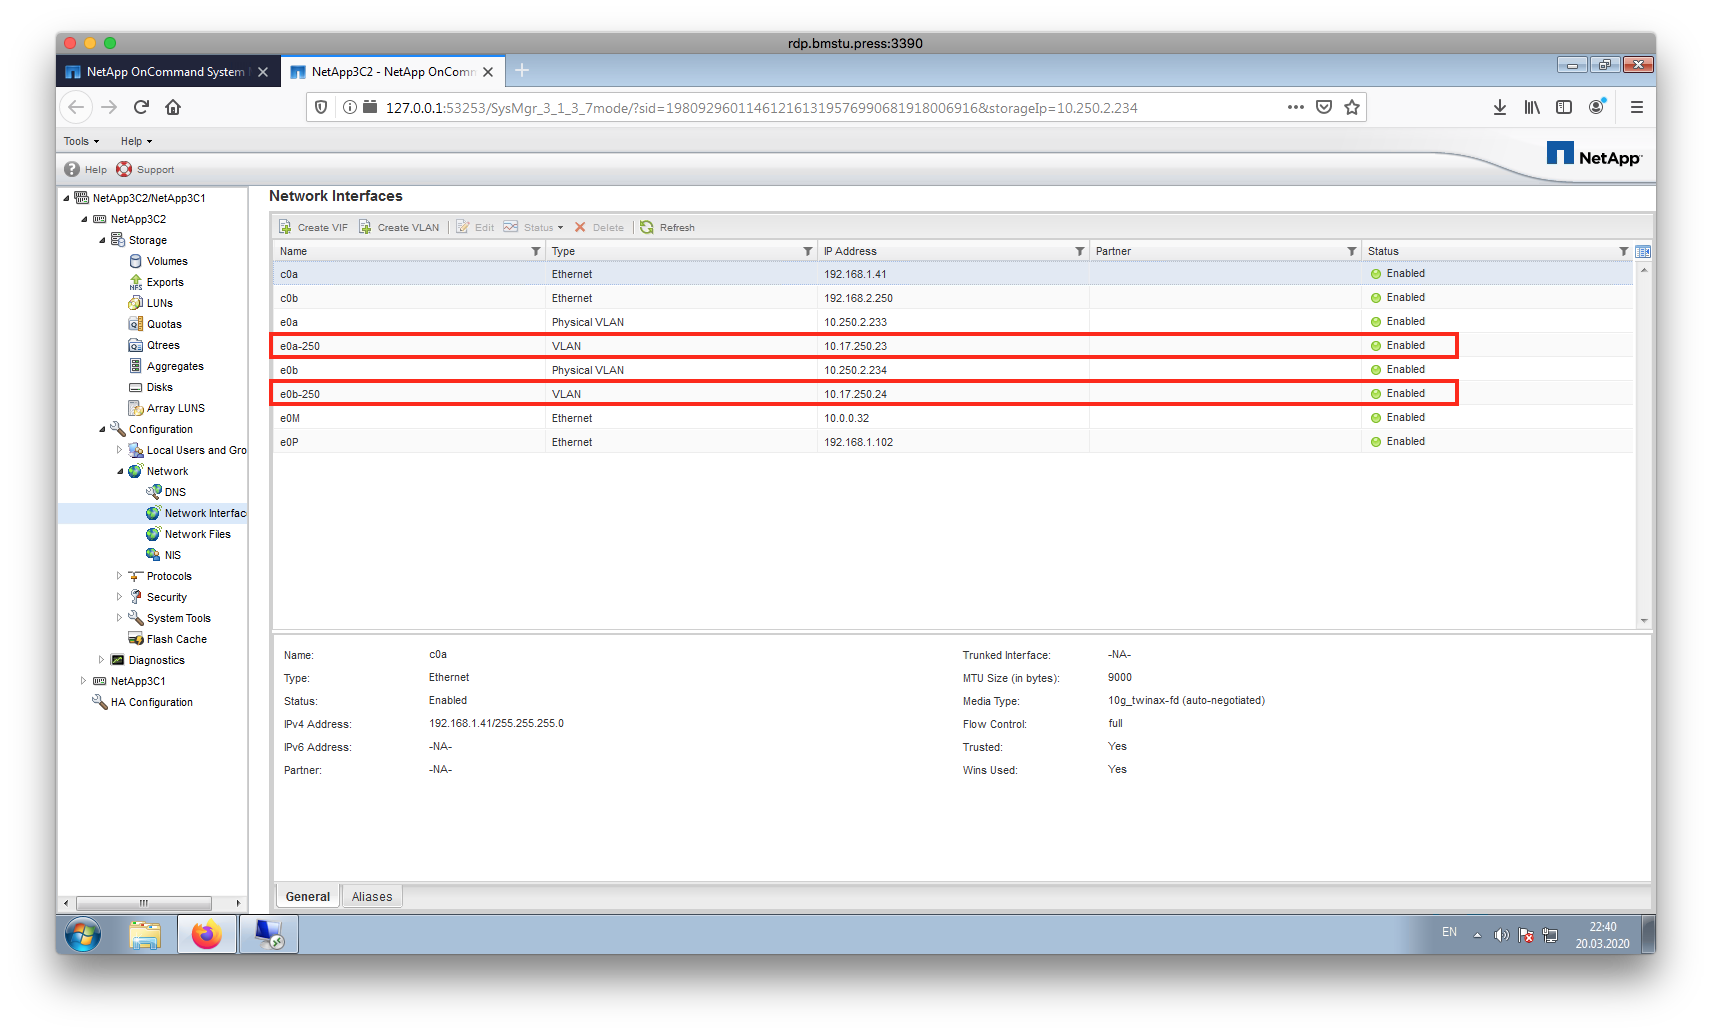Viewport: 1712px width, 1034px height.
Task: Collapse the NetApp3C2 tree node
Action: [x=84, y=219]
